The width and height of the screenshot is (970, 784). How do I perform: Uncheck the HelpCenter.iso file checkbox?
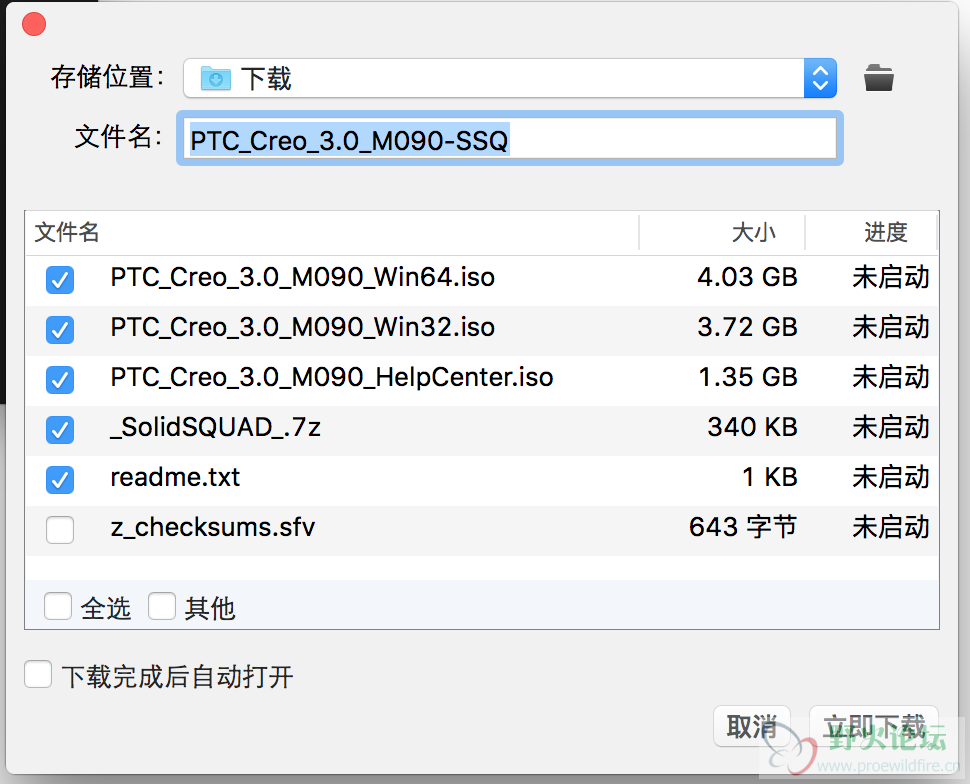coord(60,379)
